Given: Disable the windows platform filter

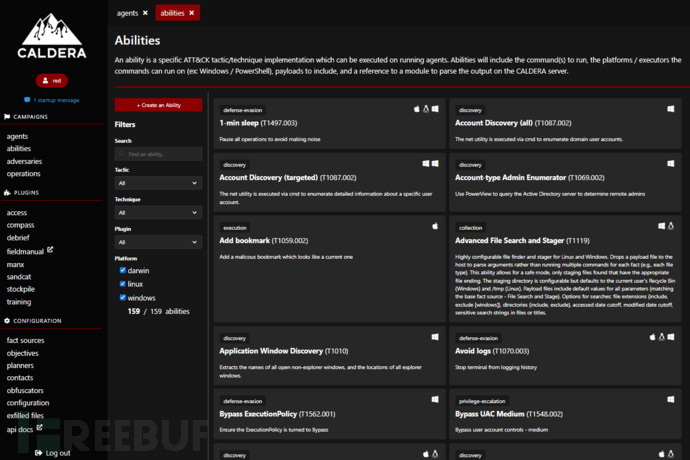Looking at the screenshot, I should click(x=123, y=298).
